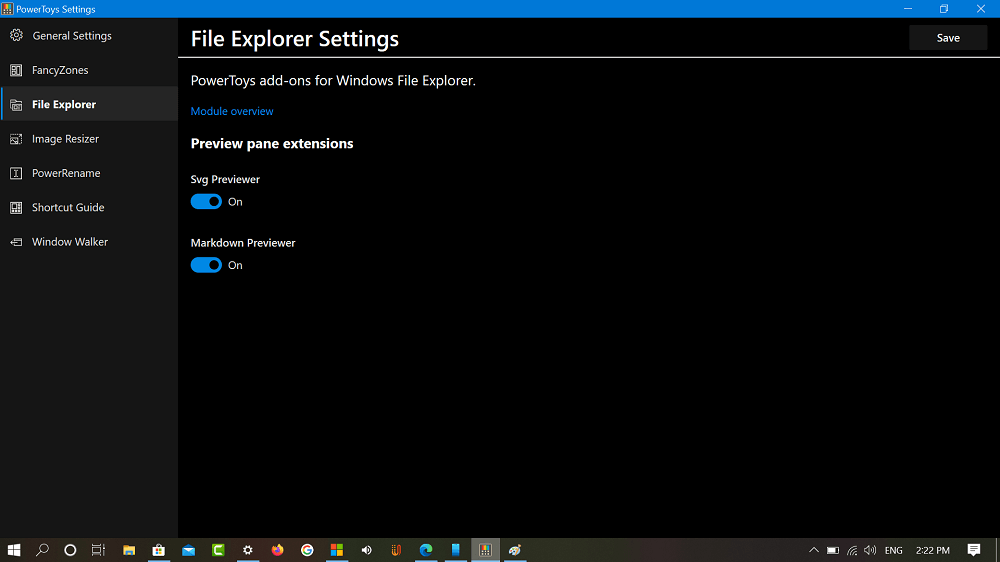Click the PowerRename icon
The height and width of the screenshot is (562, 1000).
point(16,174)
